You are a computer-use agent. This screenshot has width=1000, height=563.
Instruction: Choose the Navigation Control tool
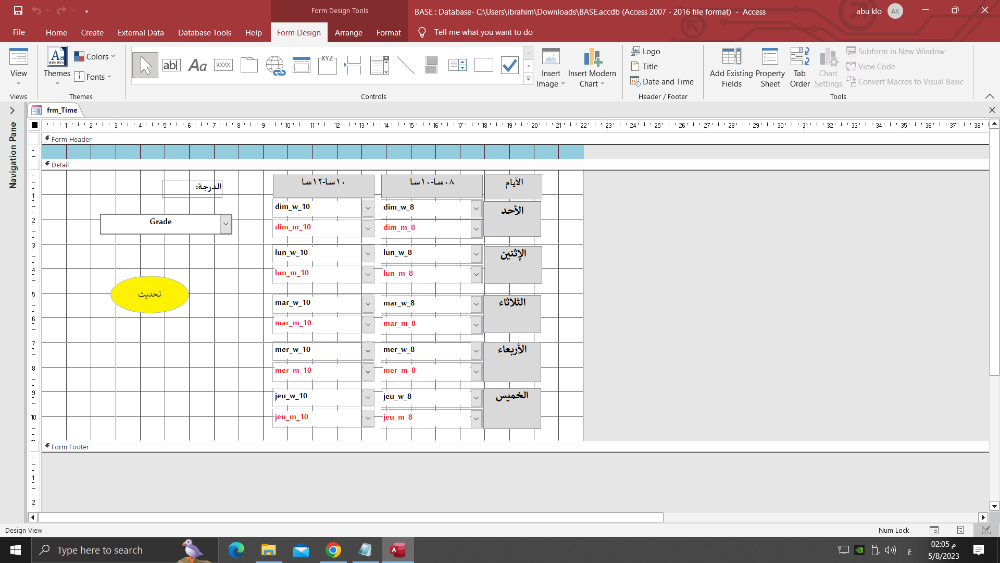(301, 65)
